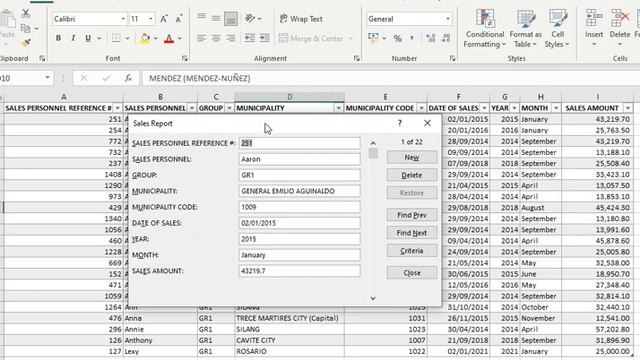Click form scrollbar up arrow

[373, 143]
